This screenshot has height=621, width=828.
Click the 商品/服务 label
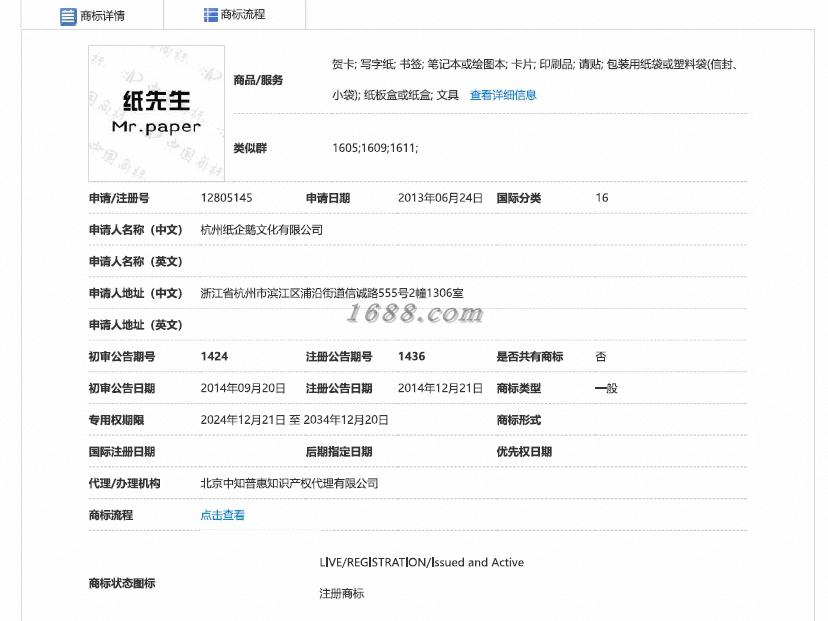click(258, 80)
